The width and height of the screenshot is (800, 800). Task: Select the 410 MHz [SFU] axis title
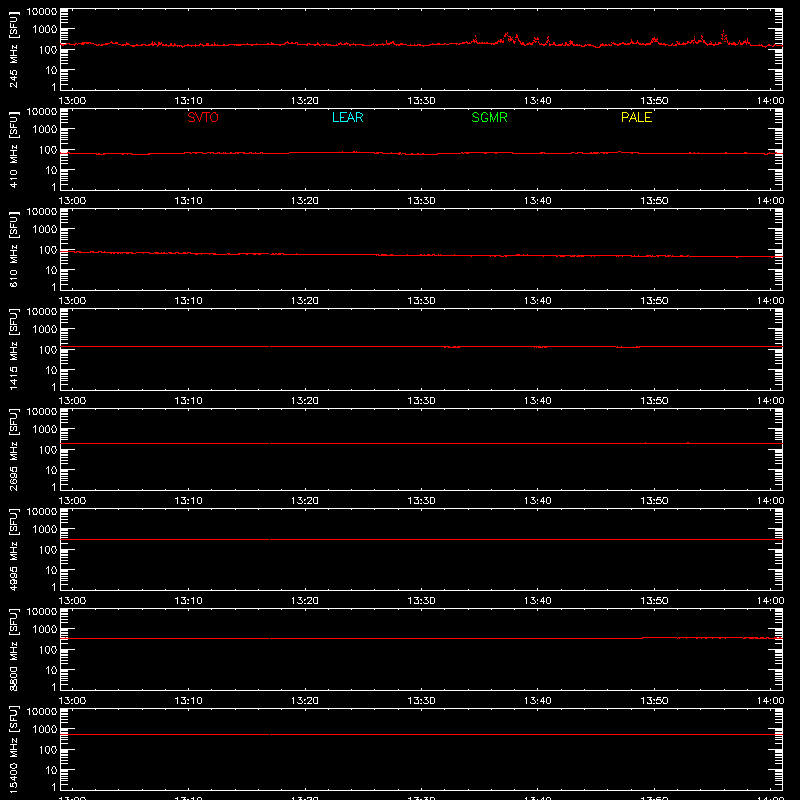[x=13, y=149]
